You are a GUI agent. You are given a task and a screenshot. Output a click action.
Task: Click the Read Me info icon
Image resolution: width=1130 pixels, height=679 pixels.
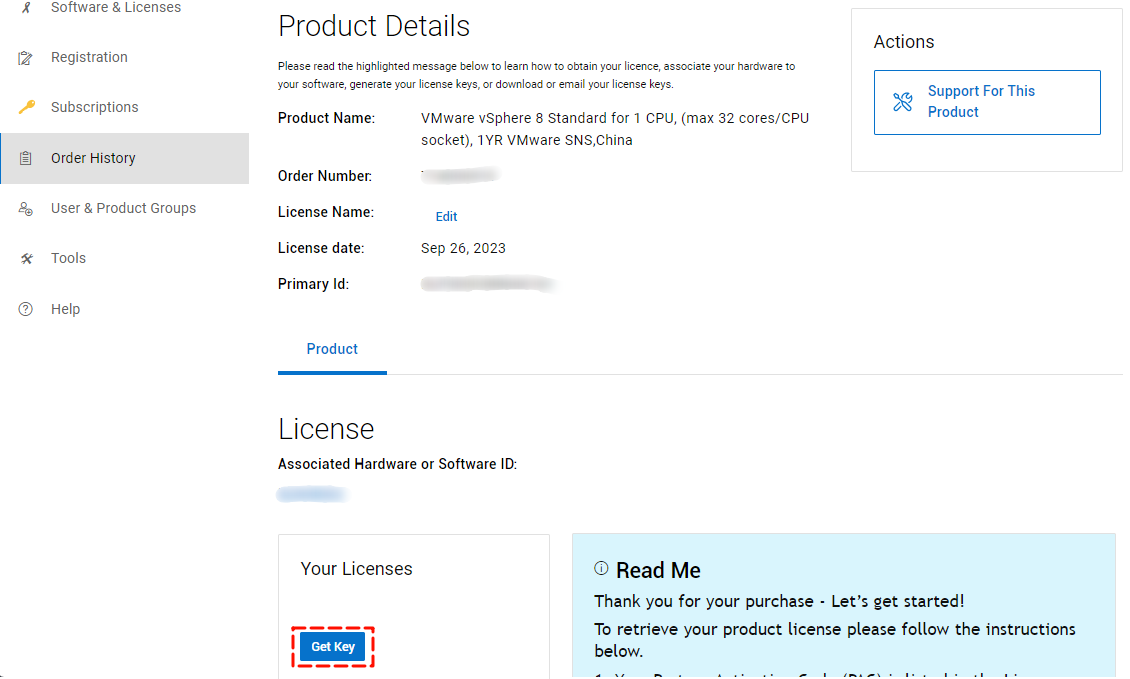(x=601, y=568)
